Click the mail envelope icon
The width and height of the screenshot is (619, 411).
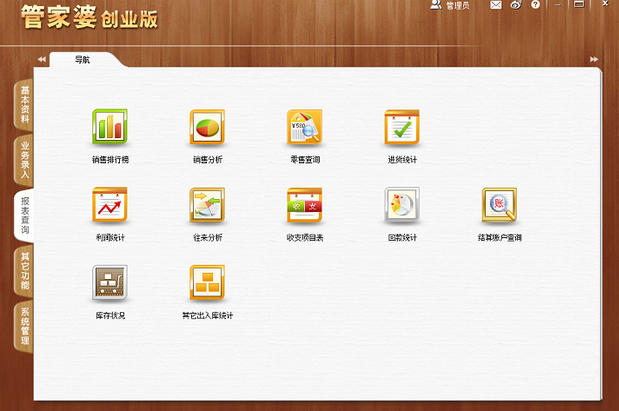coord(496,5)
